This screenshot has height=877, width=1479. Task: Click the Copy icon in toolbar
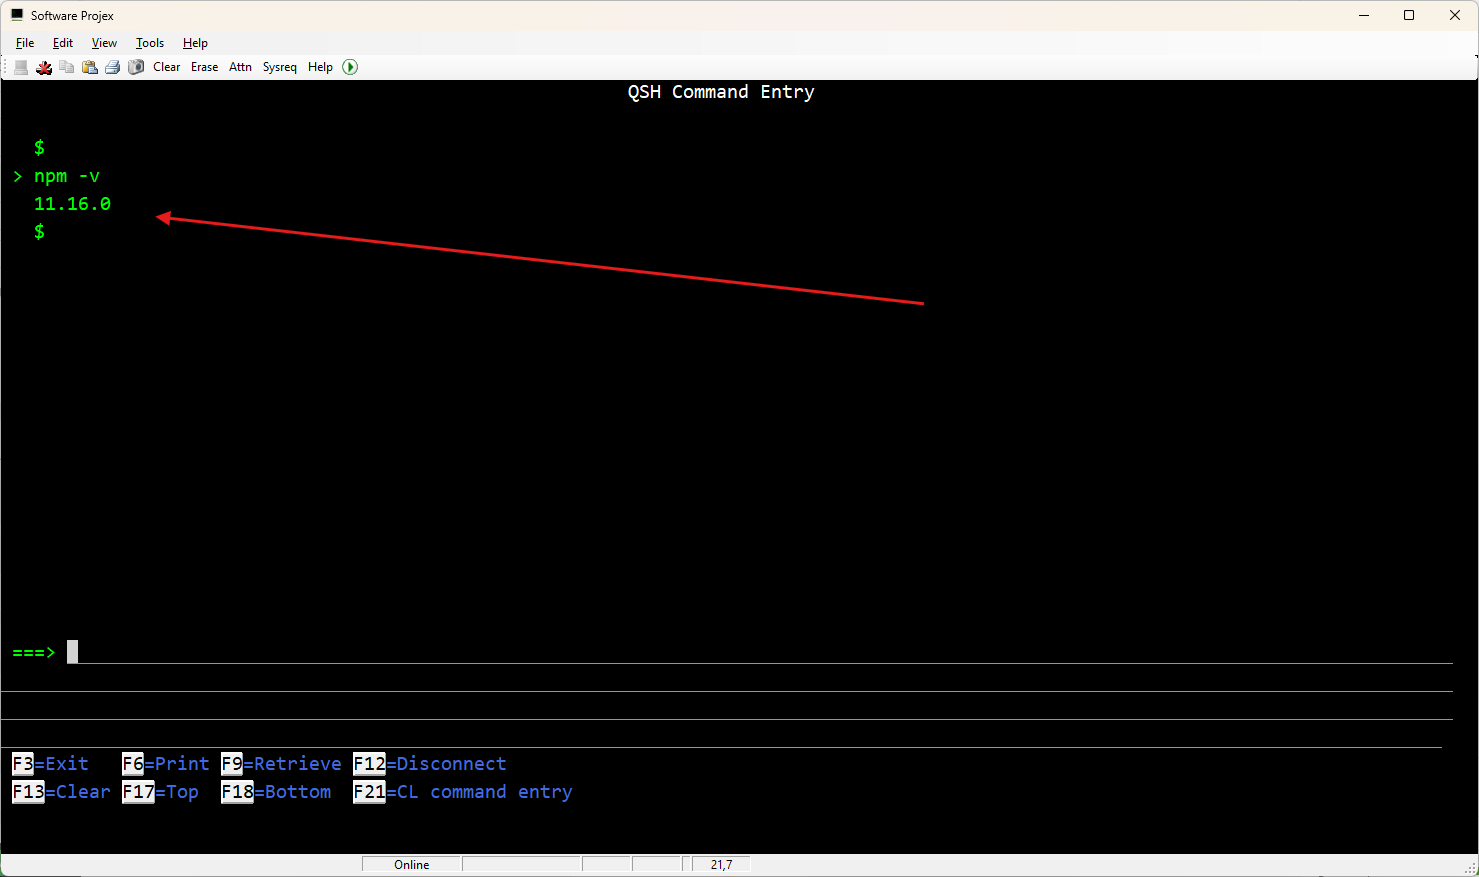coord(67,67)
